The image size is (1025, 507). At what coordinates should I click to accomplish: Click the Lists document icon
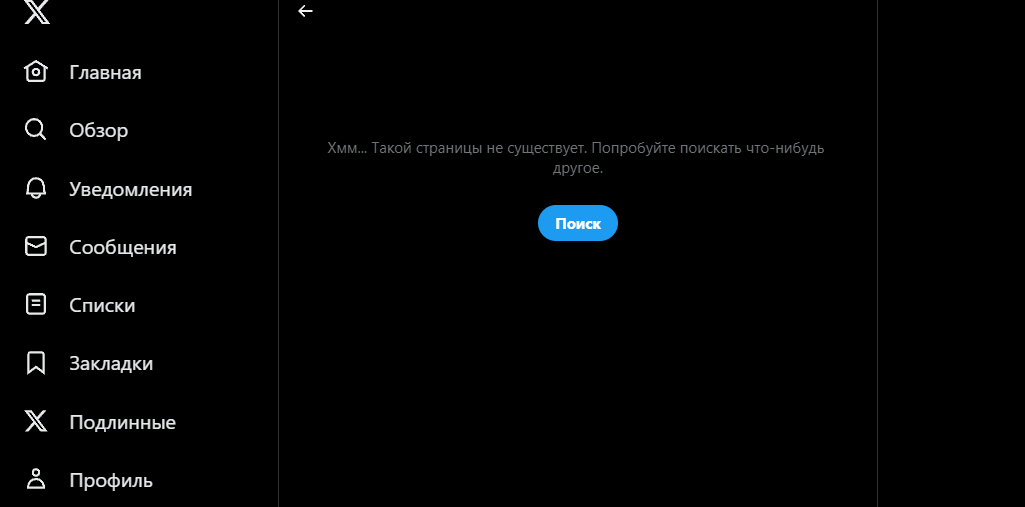point(35,304)
